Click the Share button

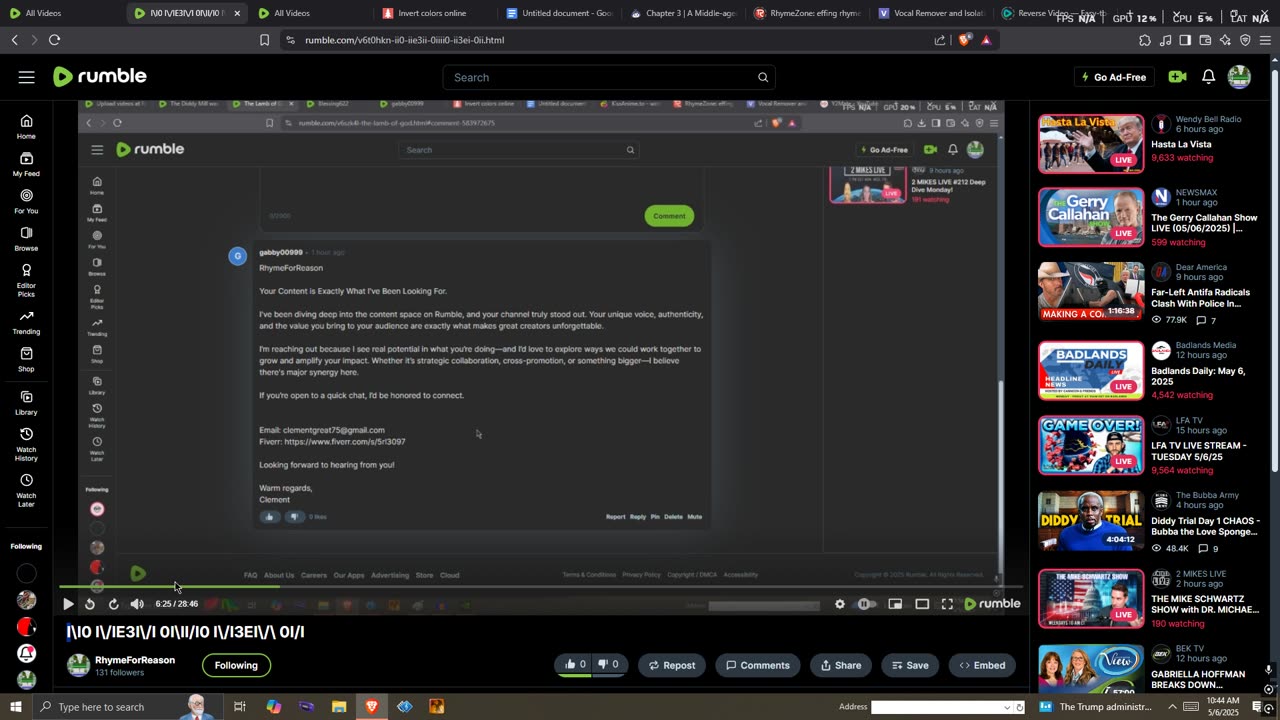click(840, 665)
